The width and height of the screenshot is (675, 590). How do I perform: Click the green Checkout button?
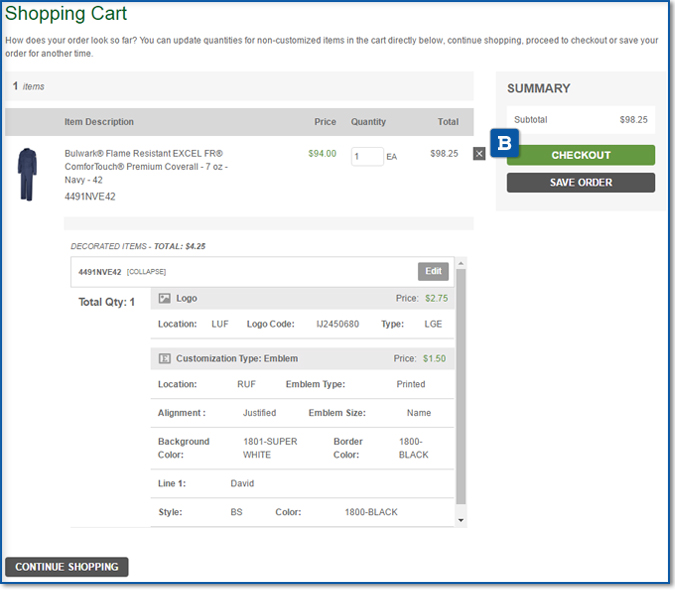581,155
